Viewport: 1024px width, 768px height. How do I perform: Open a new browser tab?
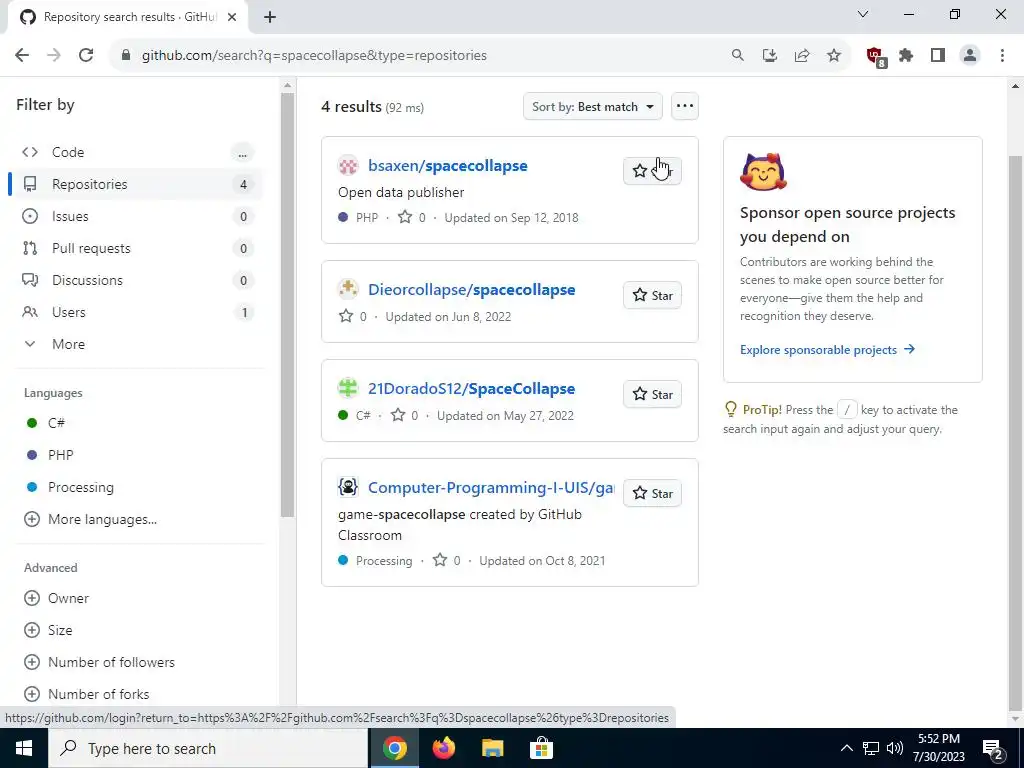[x=270, y=17]
